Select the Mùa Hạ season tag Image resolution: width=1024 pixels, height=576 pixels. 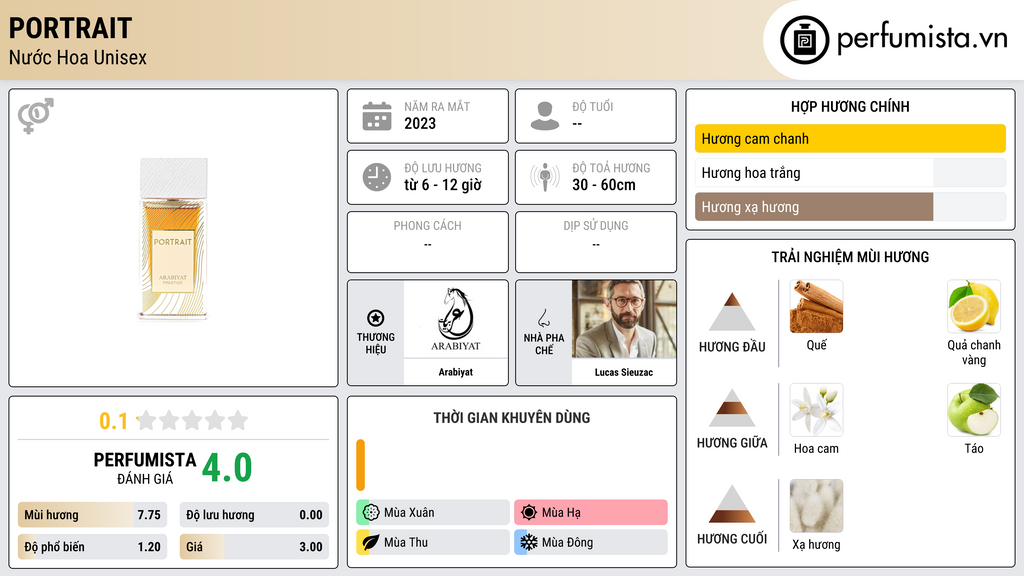point(591,513)
